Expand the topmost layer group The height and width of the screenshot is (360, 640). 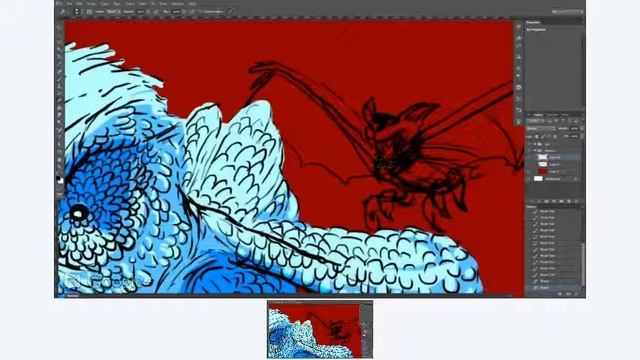[x=535, y=144]
